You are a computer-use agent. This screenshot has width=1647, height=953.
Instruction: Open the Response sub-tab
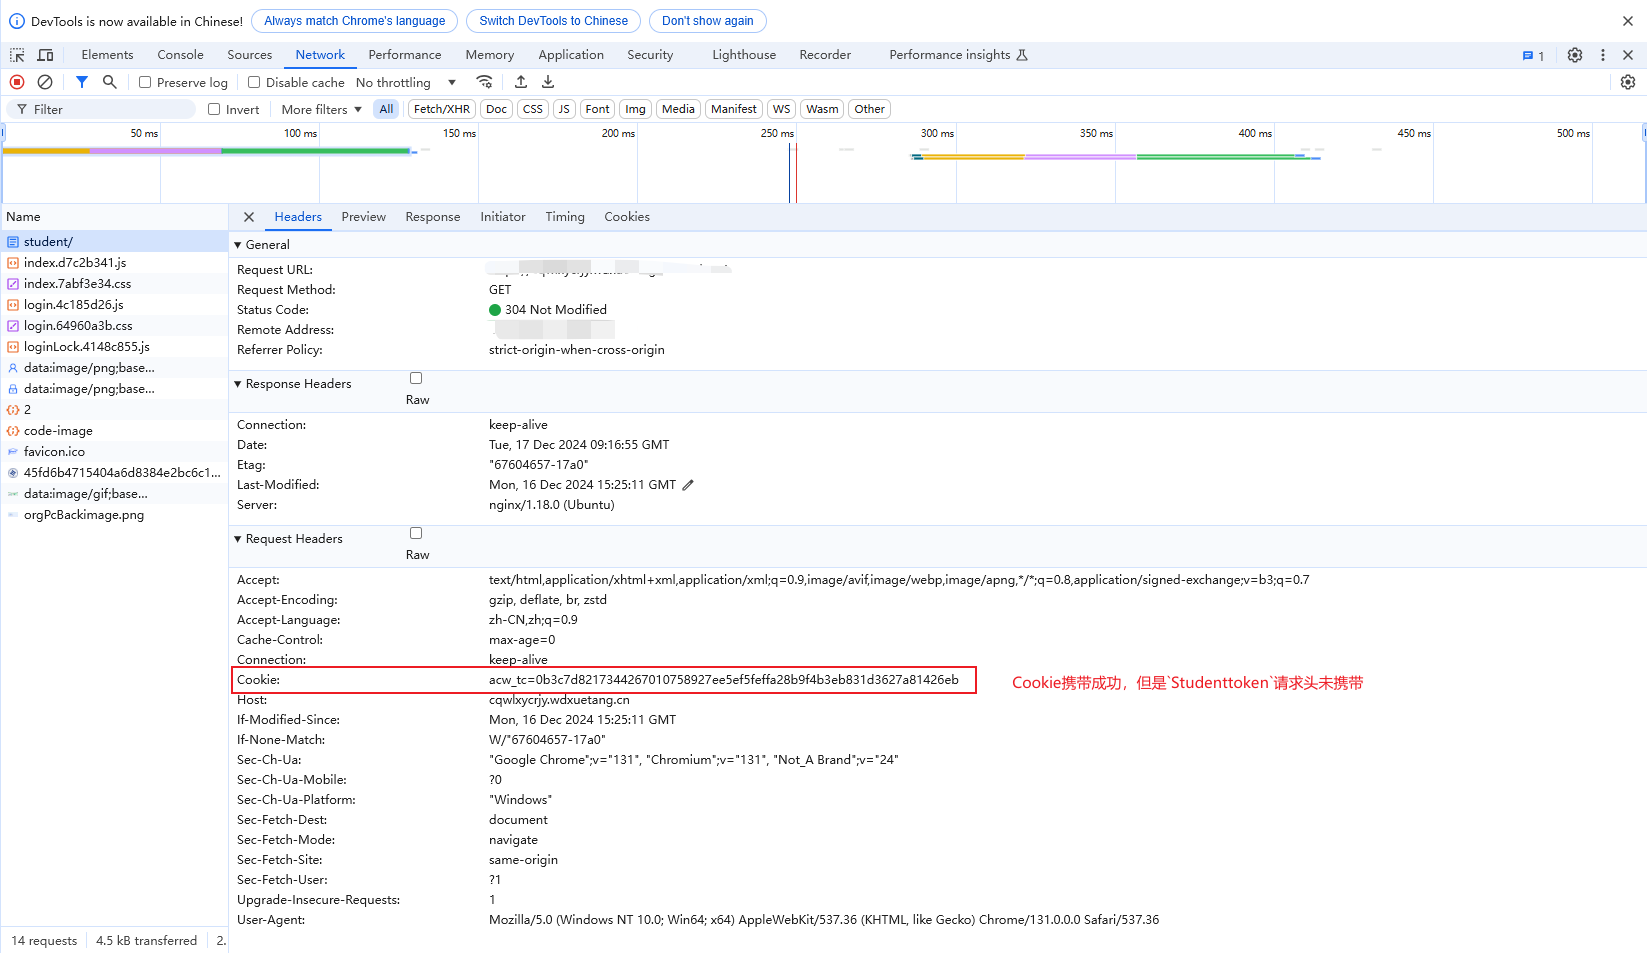(433, 217)
